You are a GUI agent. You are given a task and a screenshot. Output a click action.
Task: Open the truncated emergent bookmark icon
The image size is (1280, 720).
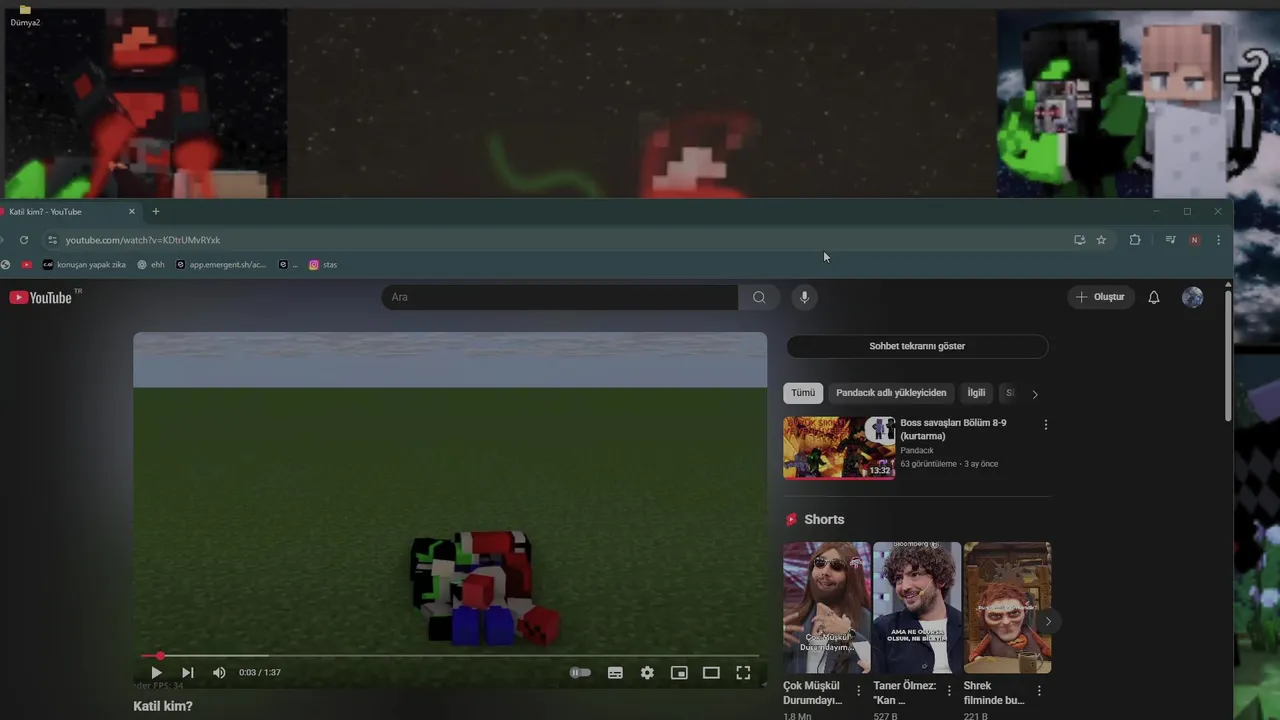(288, 265)
